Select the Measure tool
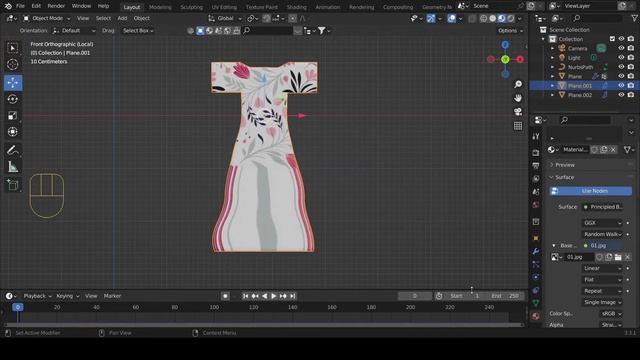This screenshot has width=640, height=360. [x=13, y=167]
